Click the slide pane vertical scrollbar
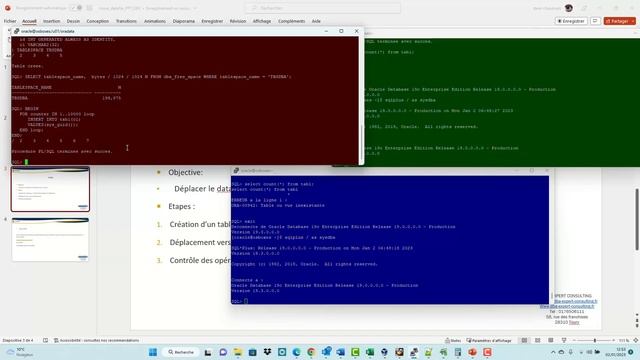The width and height of the screenshot is (640, 360). click(x=637, y=220)
